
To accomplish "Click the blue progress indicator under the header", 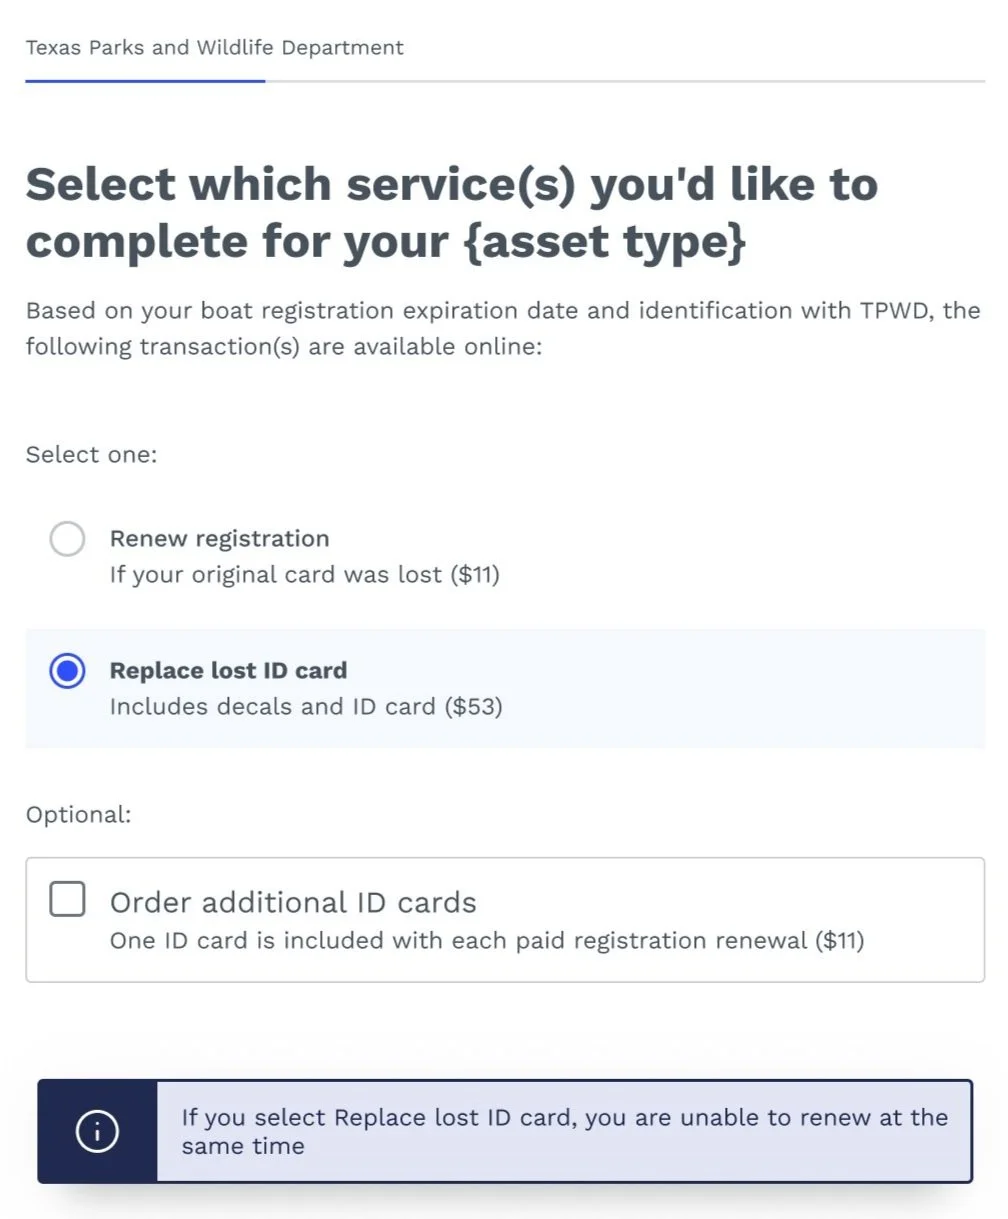I will click(145, 82).
